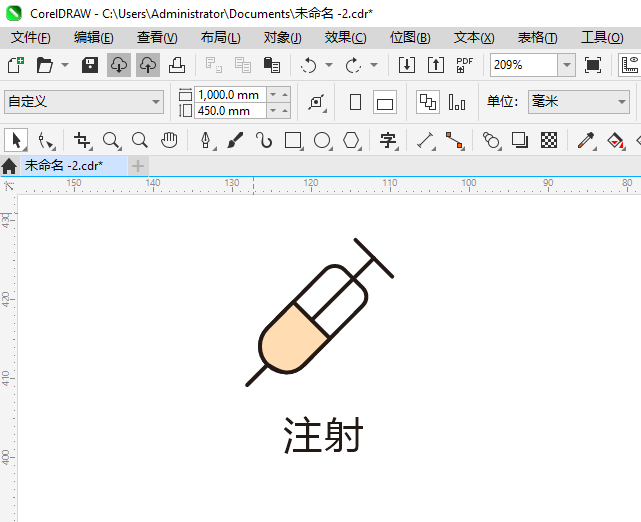Click the Import icon
The height and width of the screenshot is (522, 641).
pos(407,65)
